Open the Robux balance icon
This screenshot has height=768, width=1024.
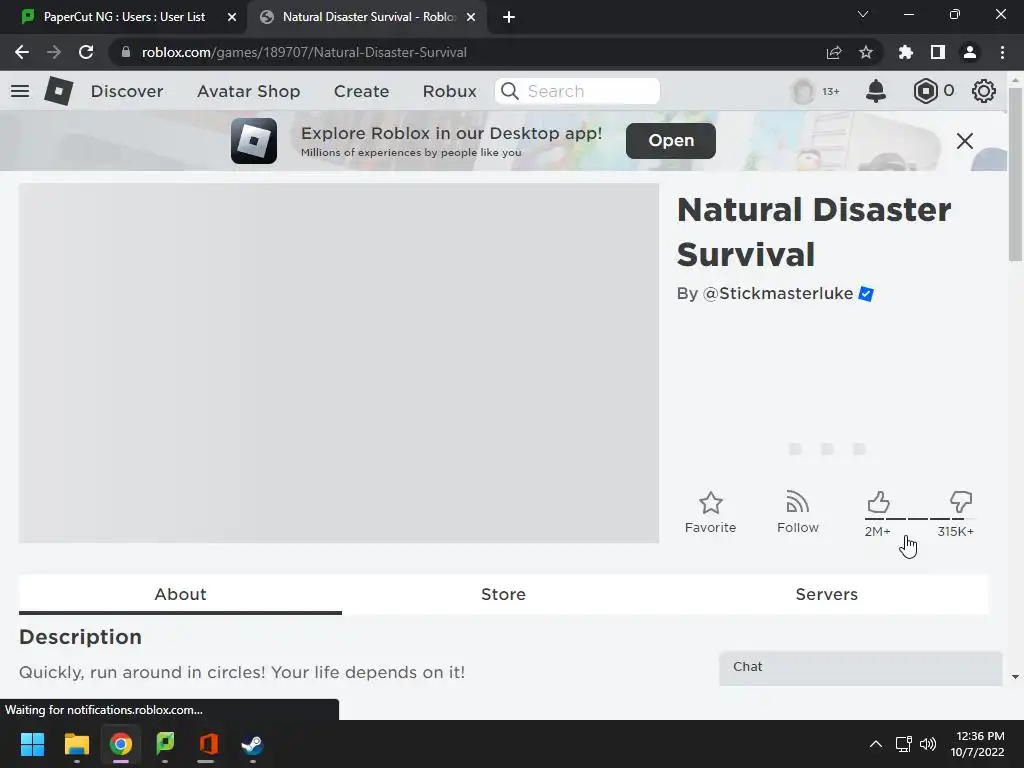tap(925, 91)
